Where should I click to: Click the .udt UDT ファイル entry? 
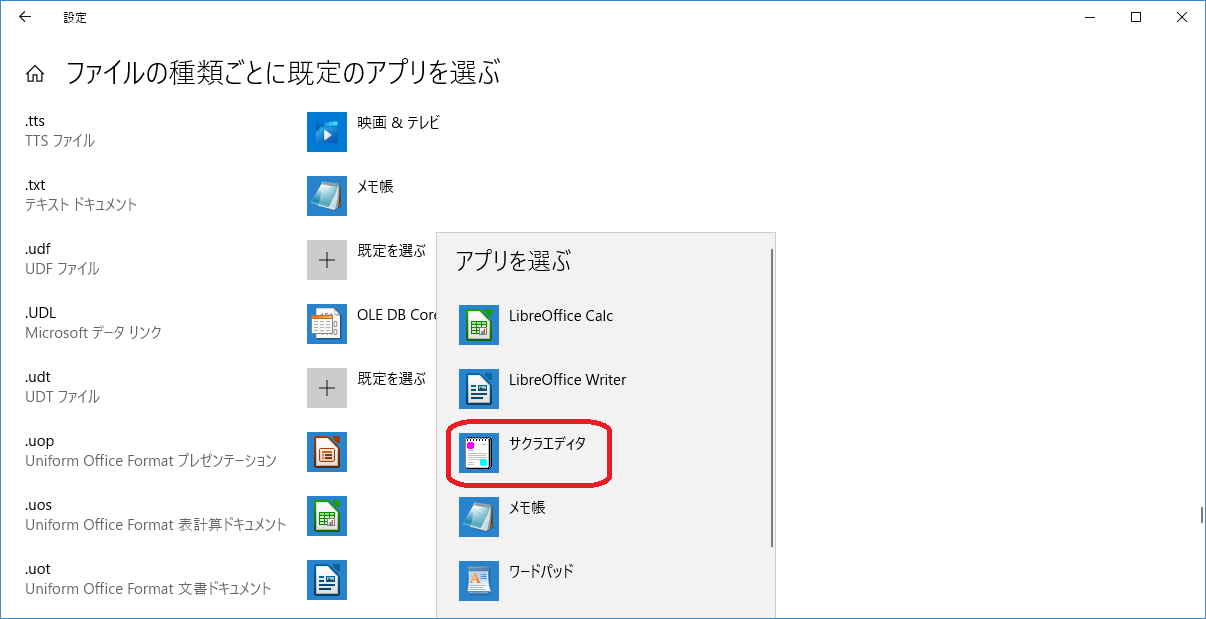[62, 387]
